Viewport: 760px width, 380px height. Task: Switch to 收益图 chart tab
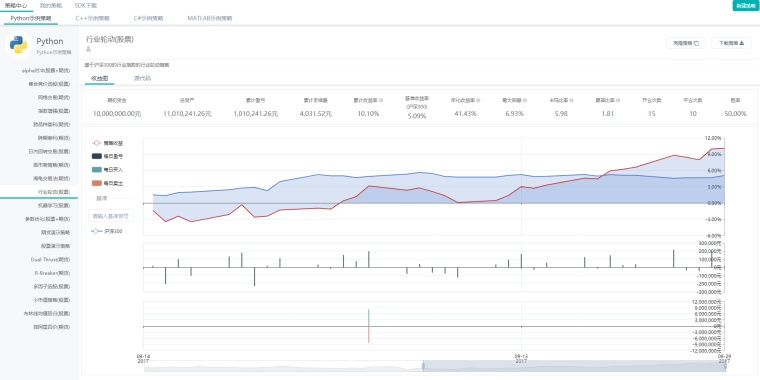[99, 78]
